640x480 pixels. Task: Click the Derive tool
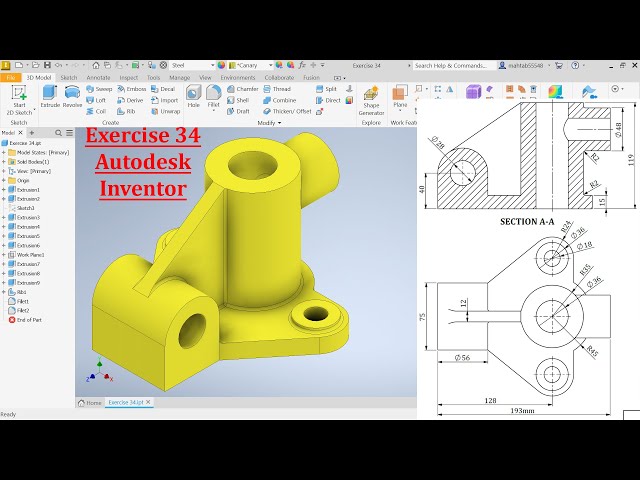130,100
